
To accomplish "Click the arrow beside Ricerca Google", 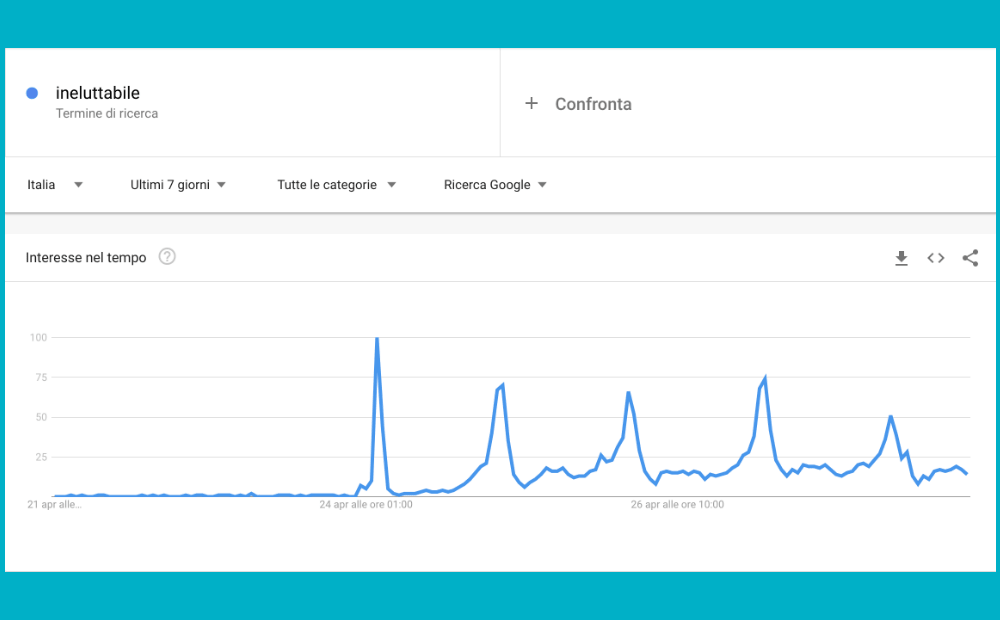I will click(542, 185).
